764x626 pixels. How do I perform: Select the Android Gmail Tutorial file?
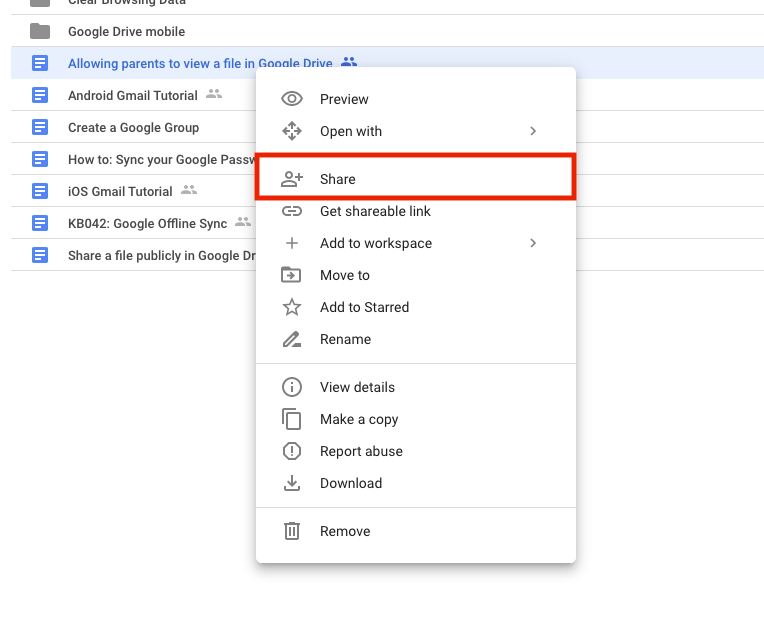pyautogui.click(x=133, y=95)
